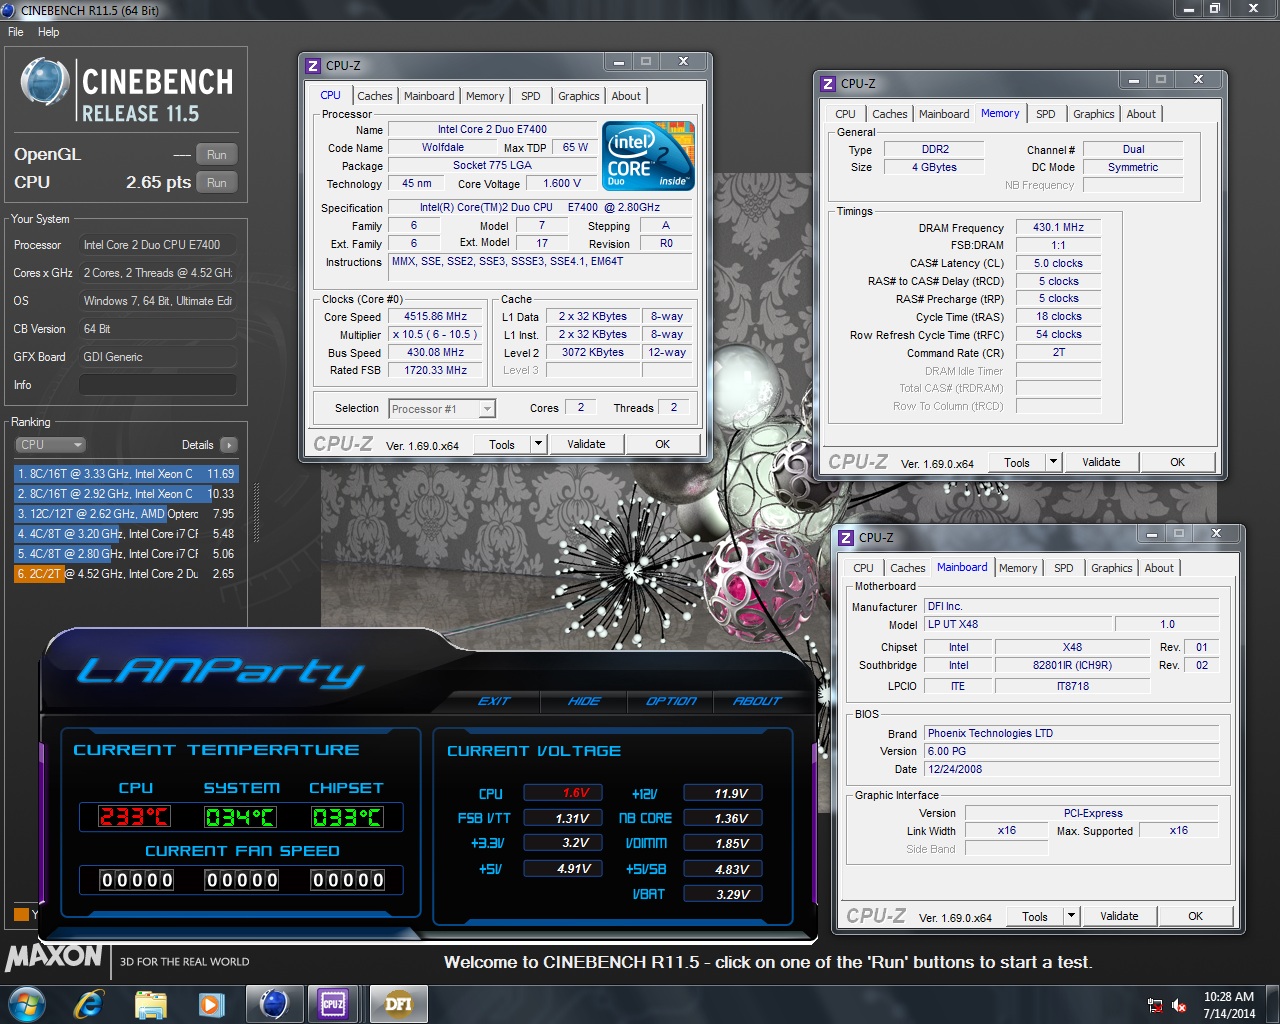Open Cinebench File menu
This screenshot has height=1024, width=1280.
click(16, 32)
